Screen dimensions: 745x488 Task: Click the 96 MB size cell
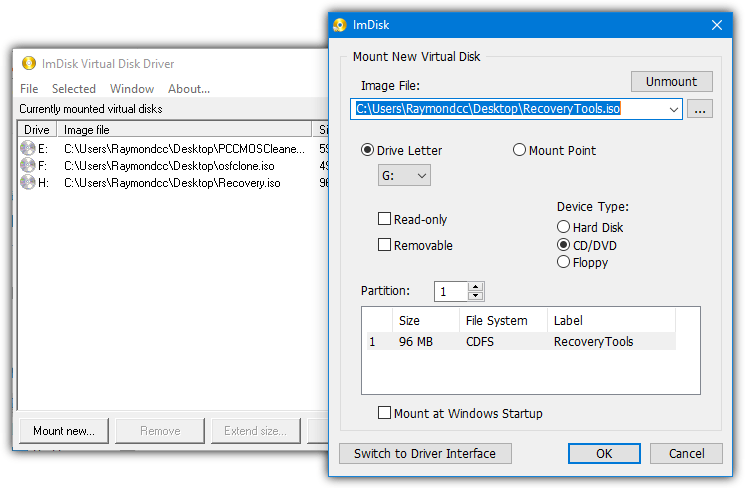click(416, 342)
